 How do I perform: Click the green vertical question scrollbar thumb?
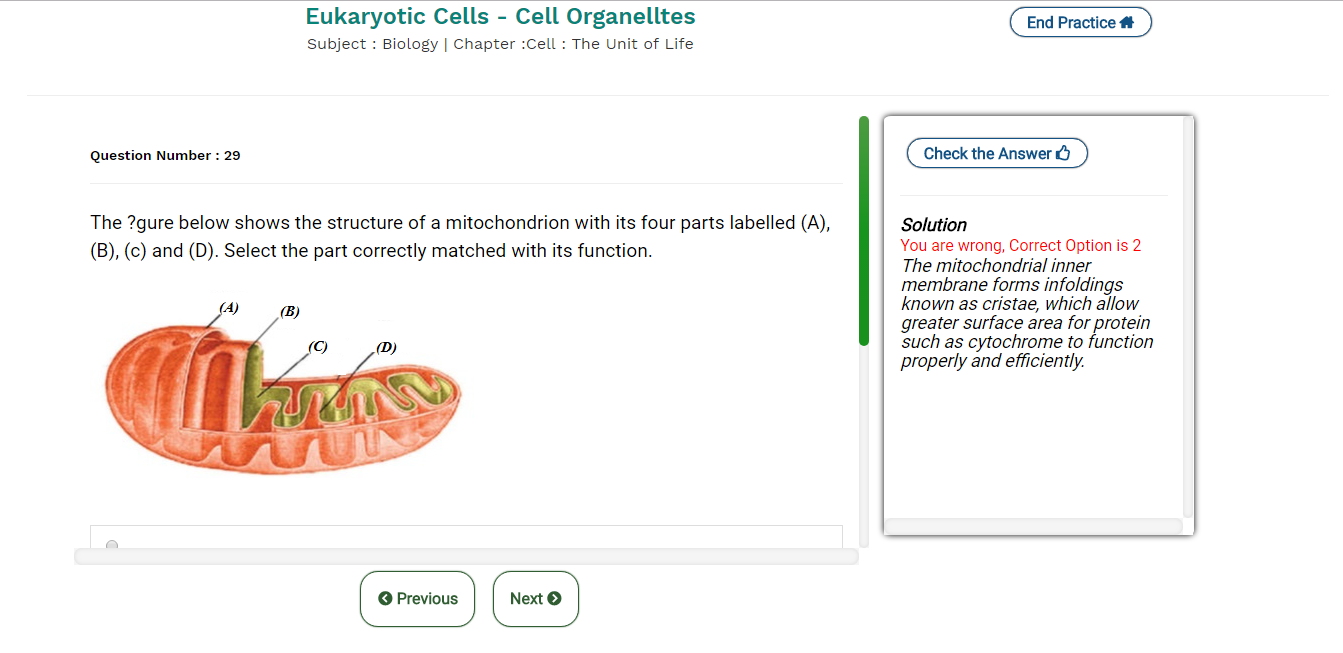point(864,230)
